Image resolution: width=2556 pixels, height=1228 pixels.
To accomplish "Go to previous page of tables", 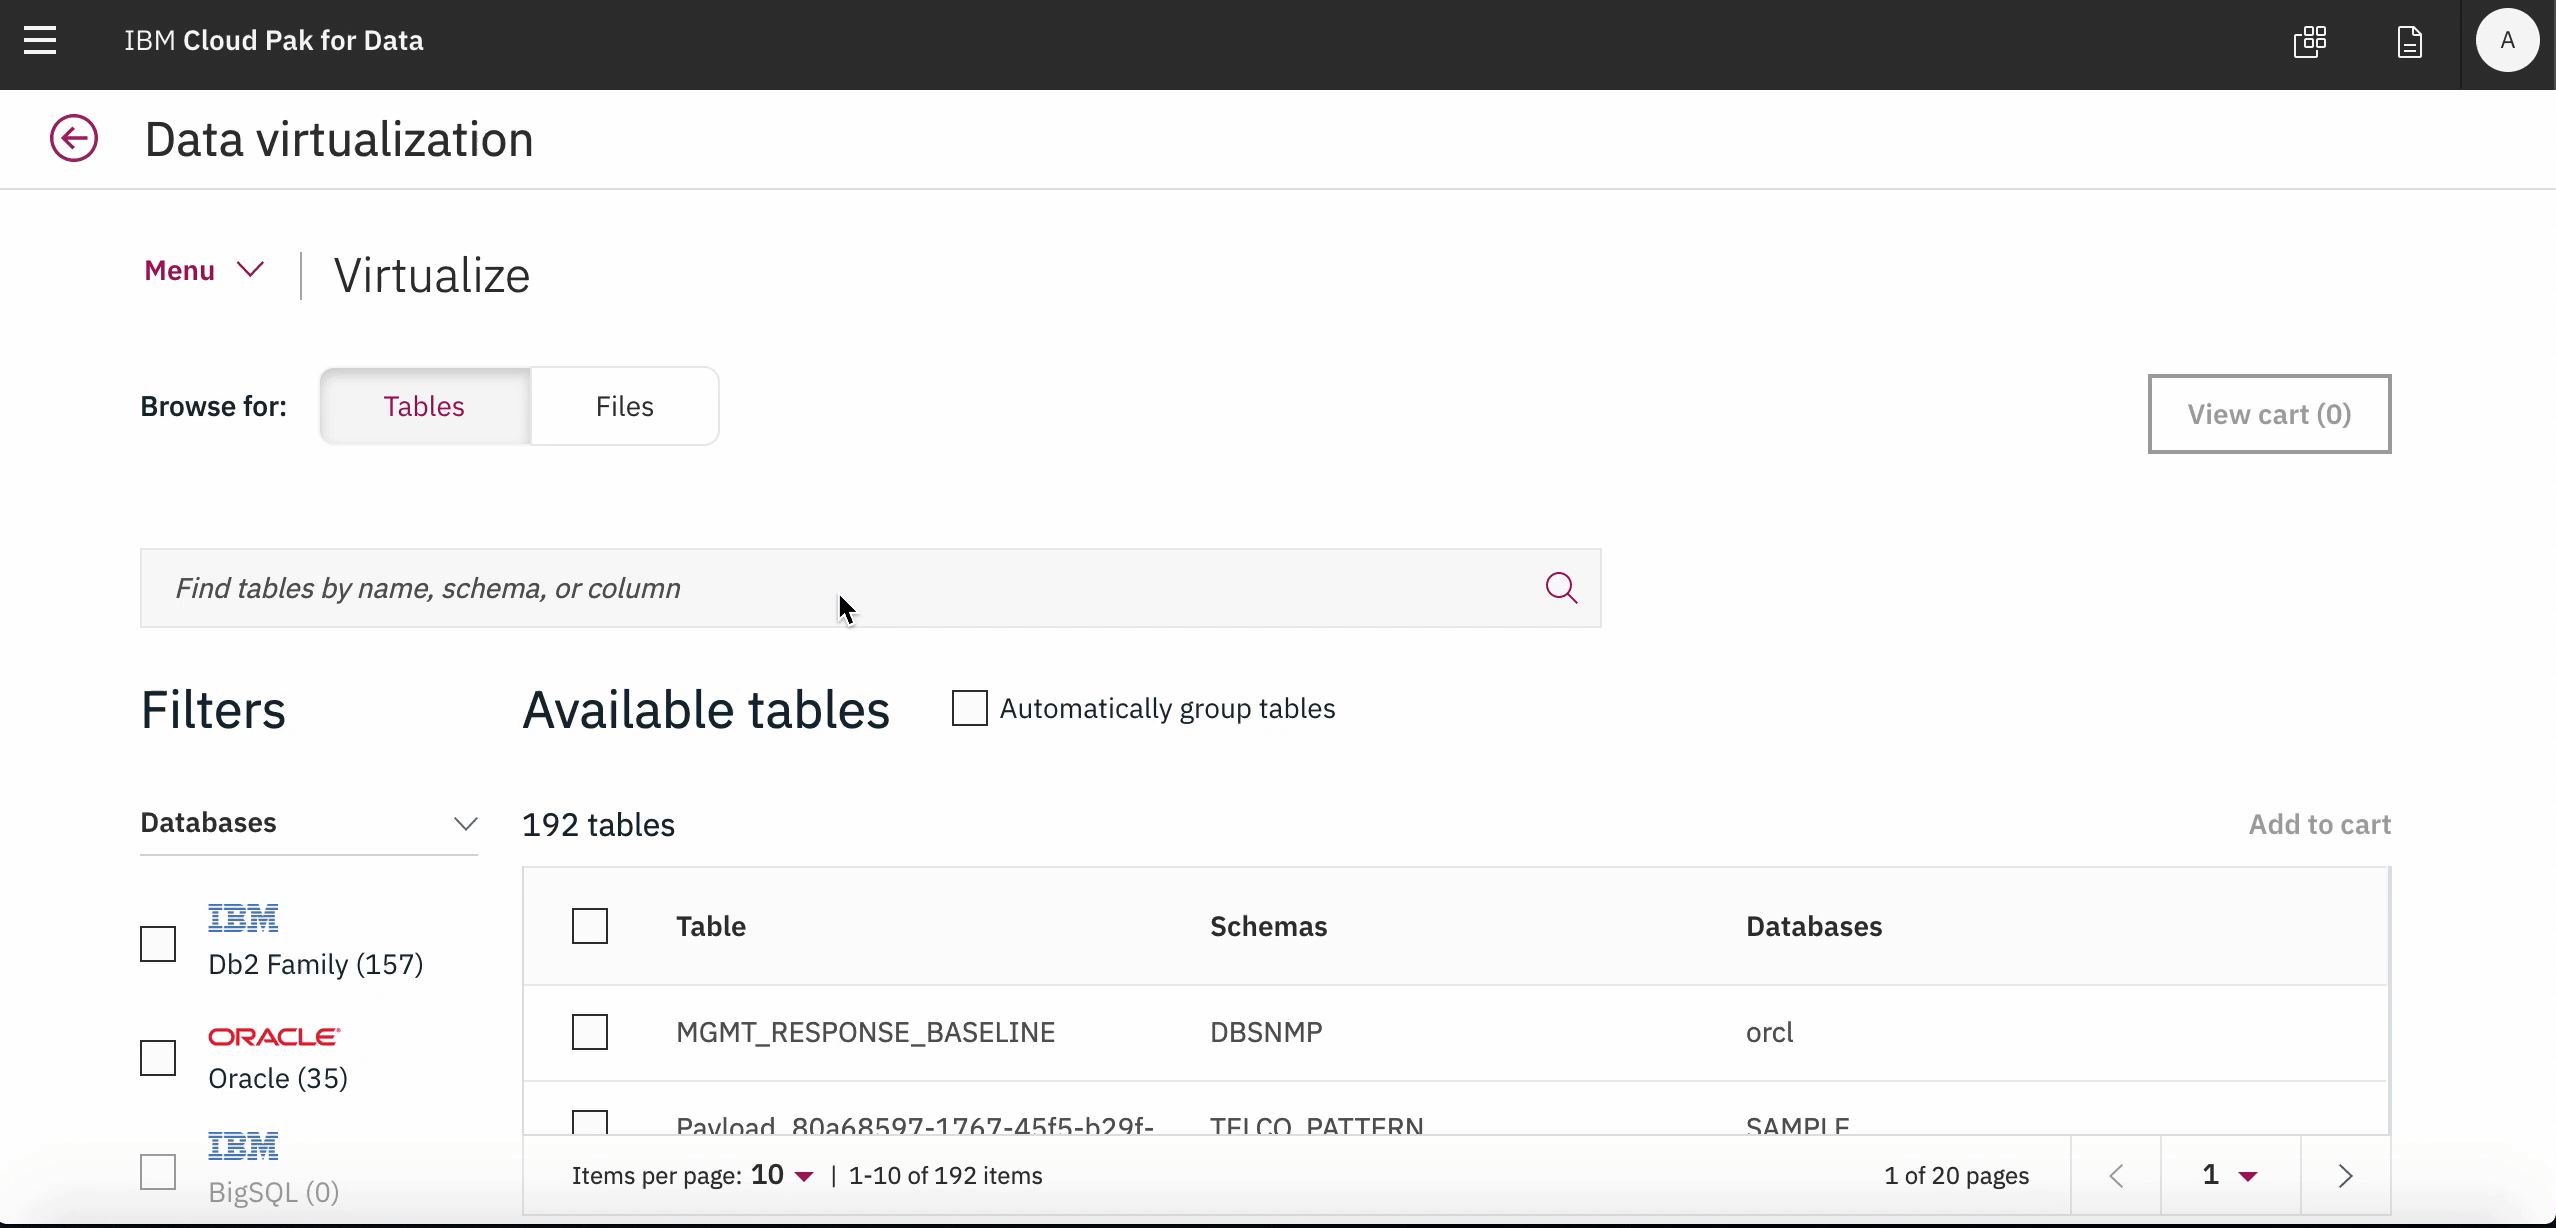I will (x=2116, y=1176).
